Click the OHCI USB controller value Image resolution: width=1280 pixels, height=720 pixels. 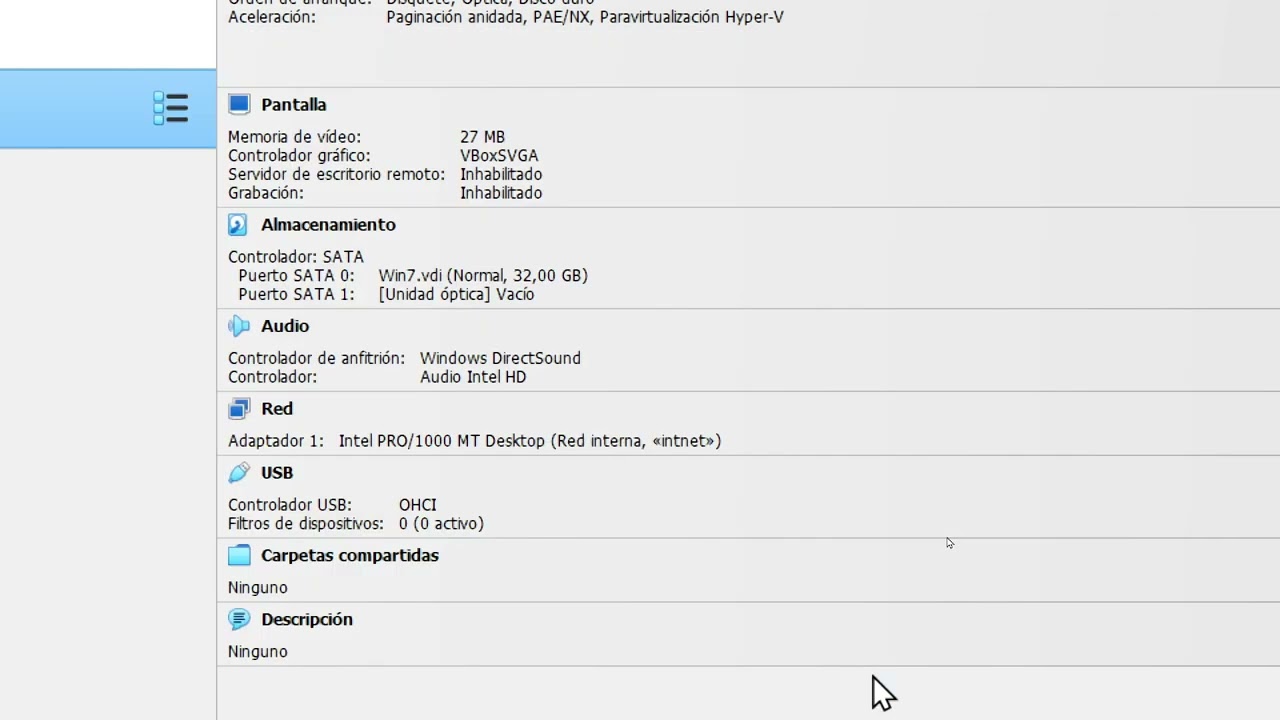[418, 505]
